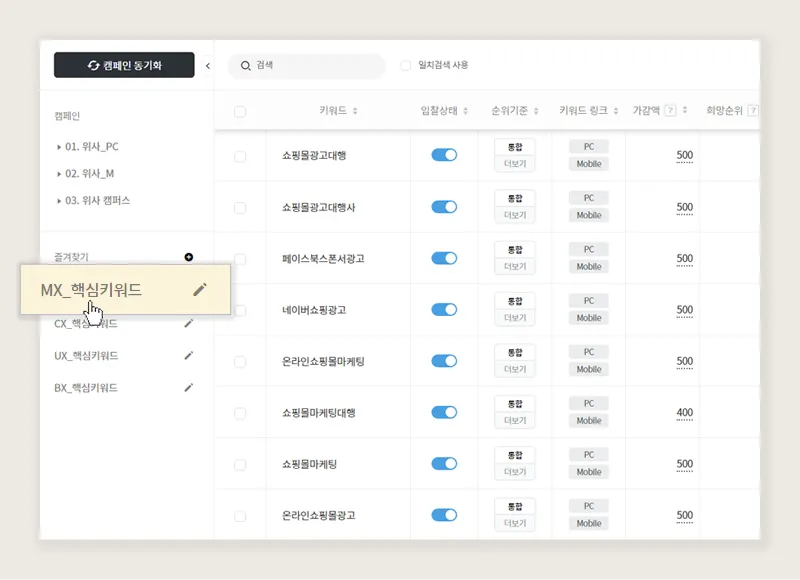Click edit pencil next to CX_핵심키워드
The image size is (800, 580).
[189, 323]
